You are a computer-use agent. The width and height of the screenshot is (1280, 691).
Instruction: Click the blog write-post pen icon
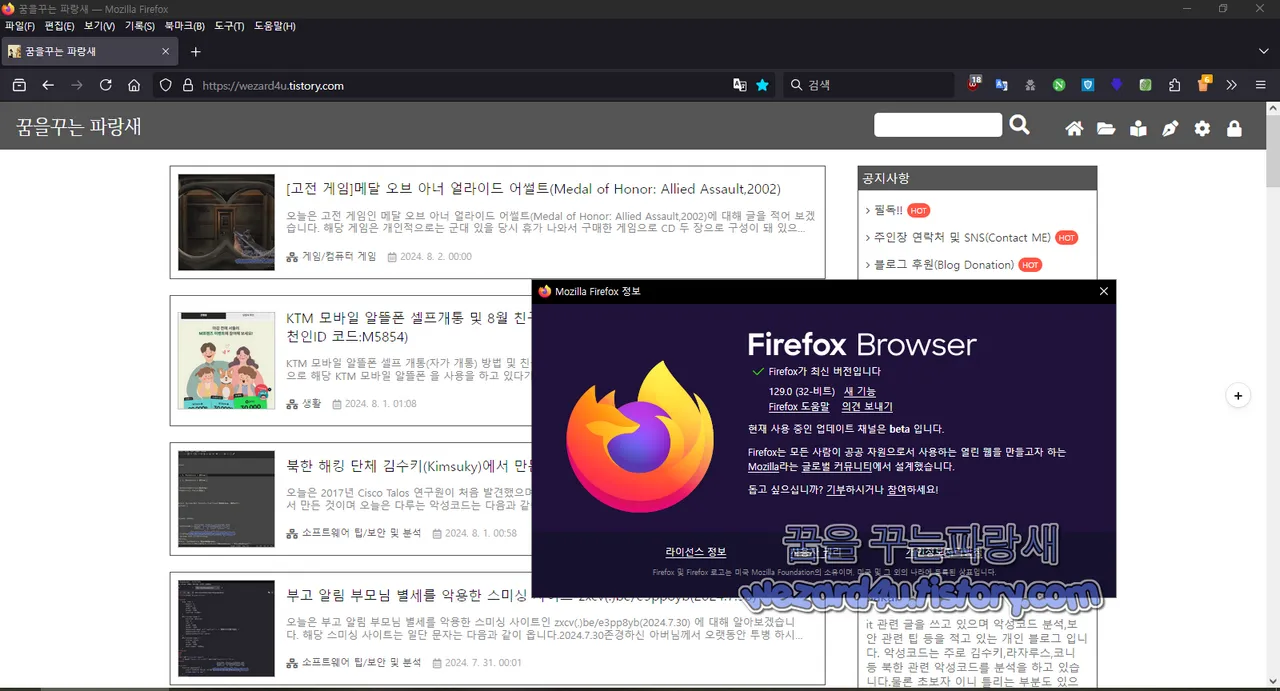pyautogui.click(x=1170, y=129)
